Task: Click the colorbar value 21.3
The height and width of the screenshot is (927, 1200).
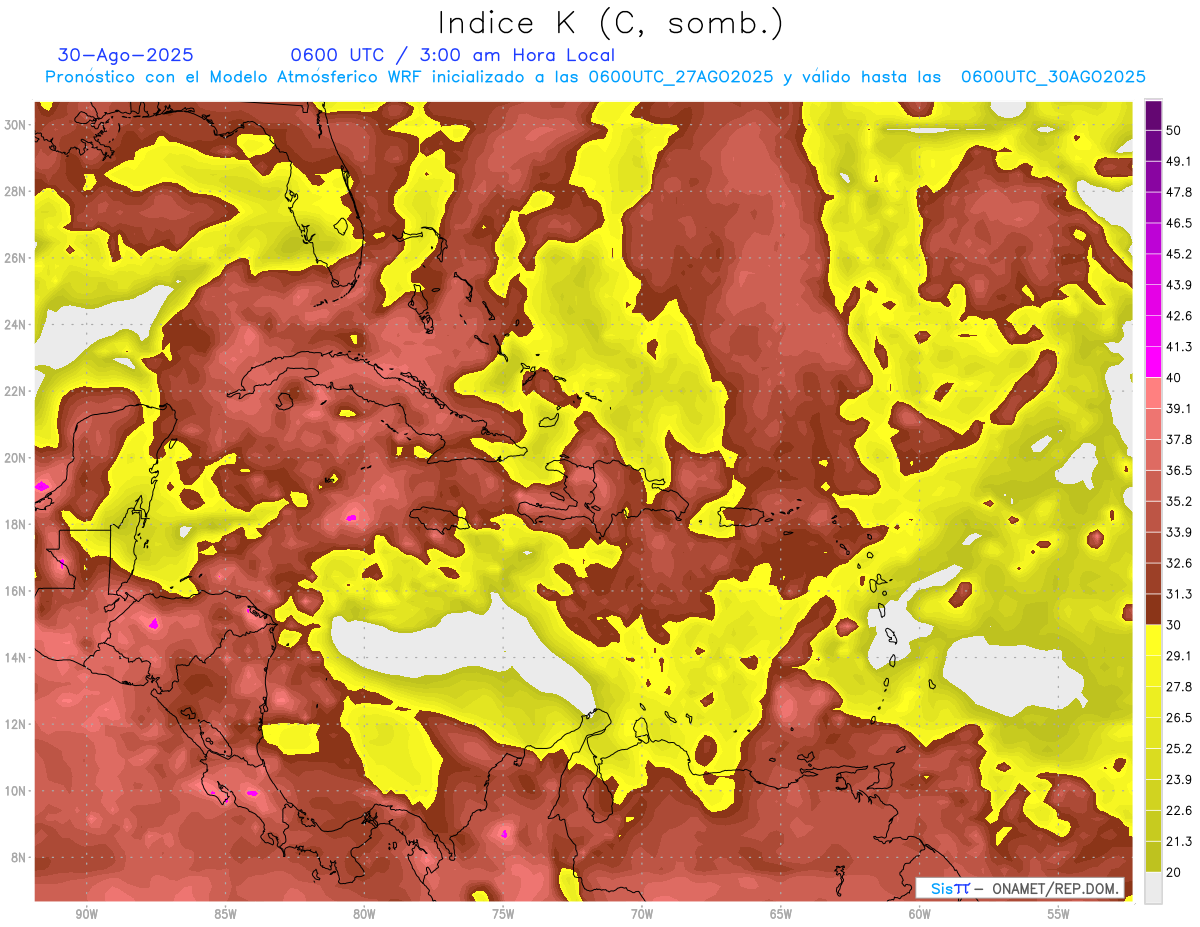Action: pyautogui.click(x=1179, y=841)
